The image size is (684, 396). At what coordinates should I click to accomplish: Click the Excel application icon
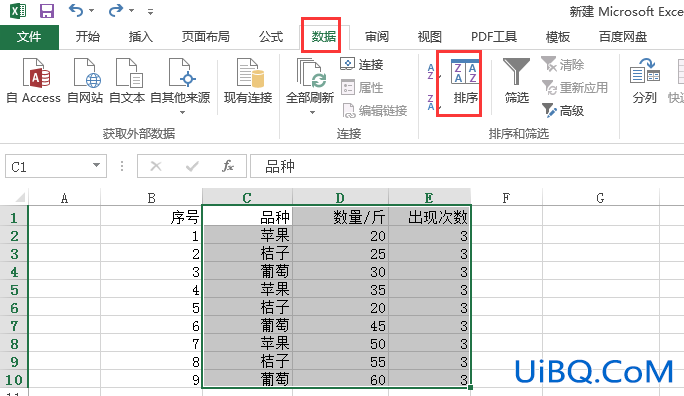(17, 10)
